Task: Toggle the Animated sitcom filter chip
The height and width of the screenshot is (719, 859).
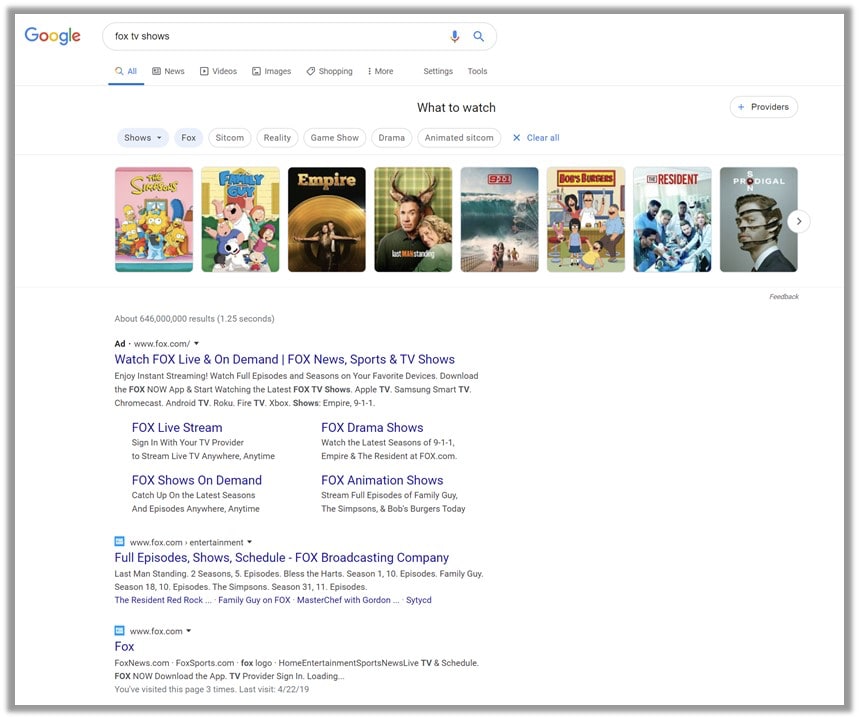Action: click(459, 138)
